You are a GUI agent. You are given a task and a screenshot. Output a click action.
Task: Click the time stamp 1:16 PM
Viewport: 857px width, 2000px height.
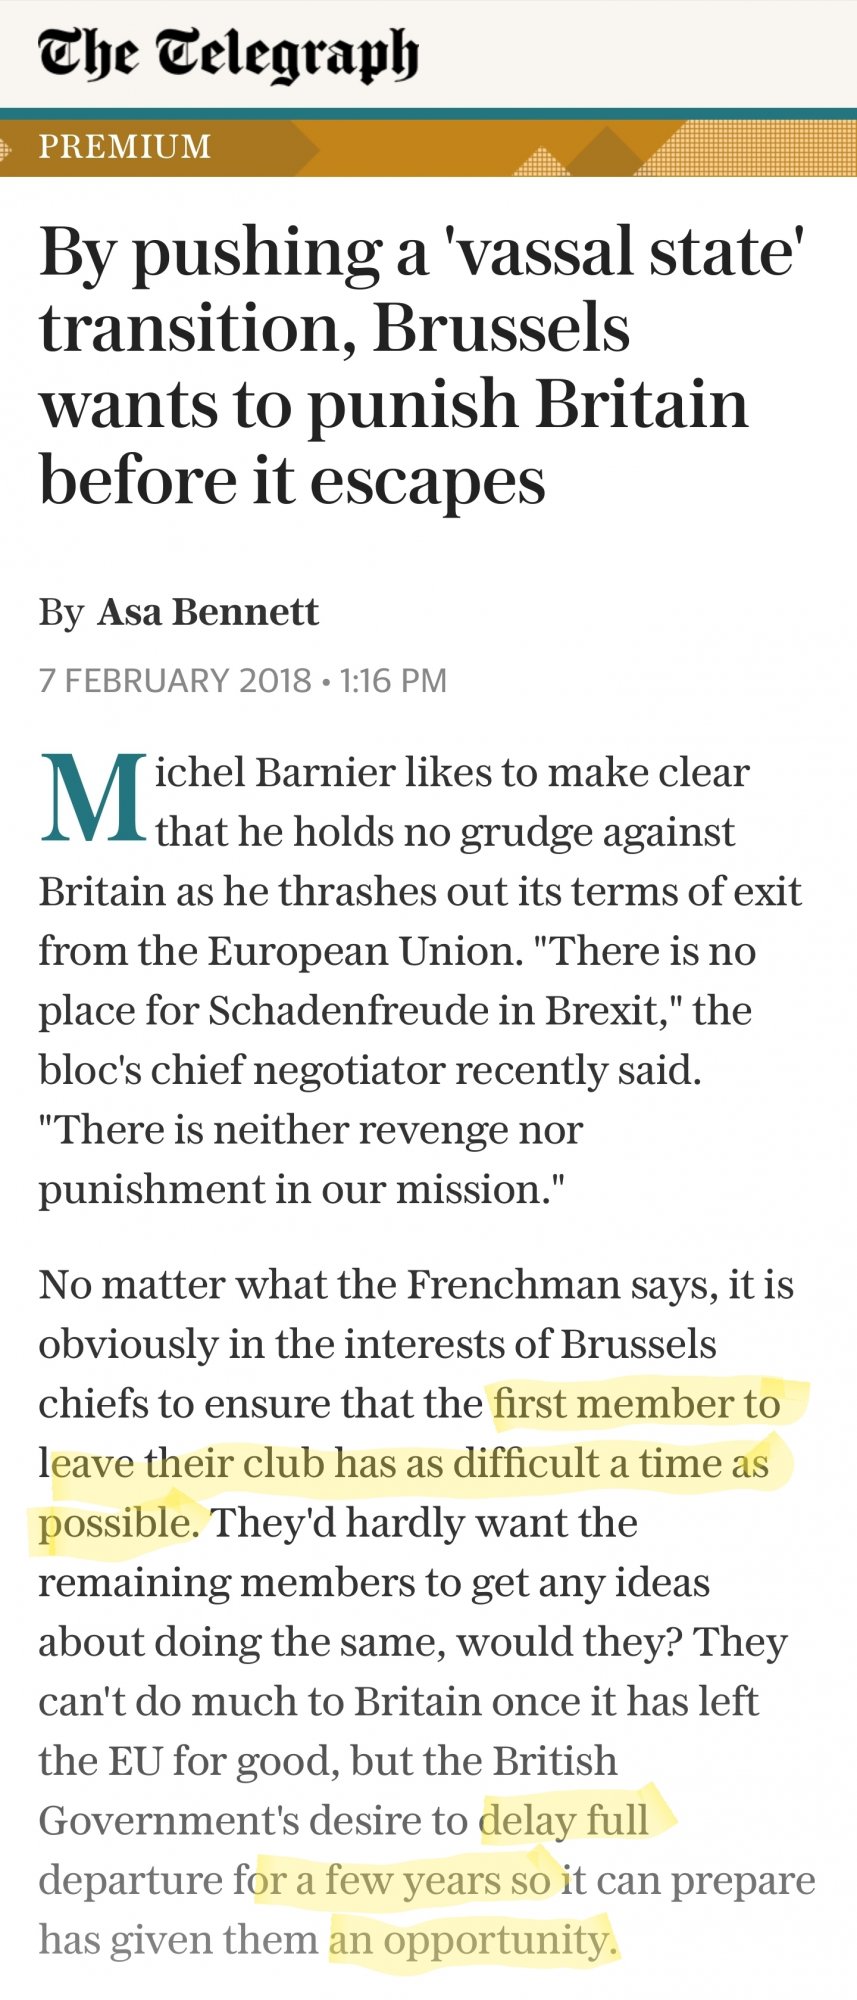394,681
